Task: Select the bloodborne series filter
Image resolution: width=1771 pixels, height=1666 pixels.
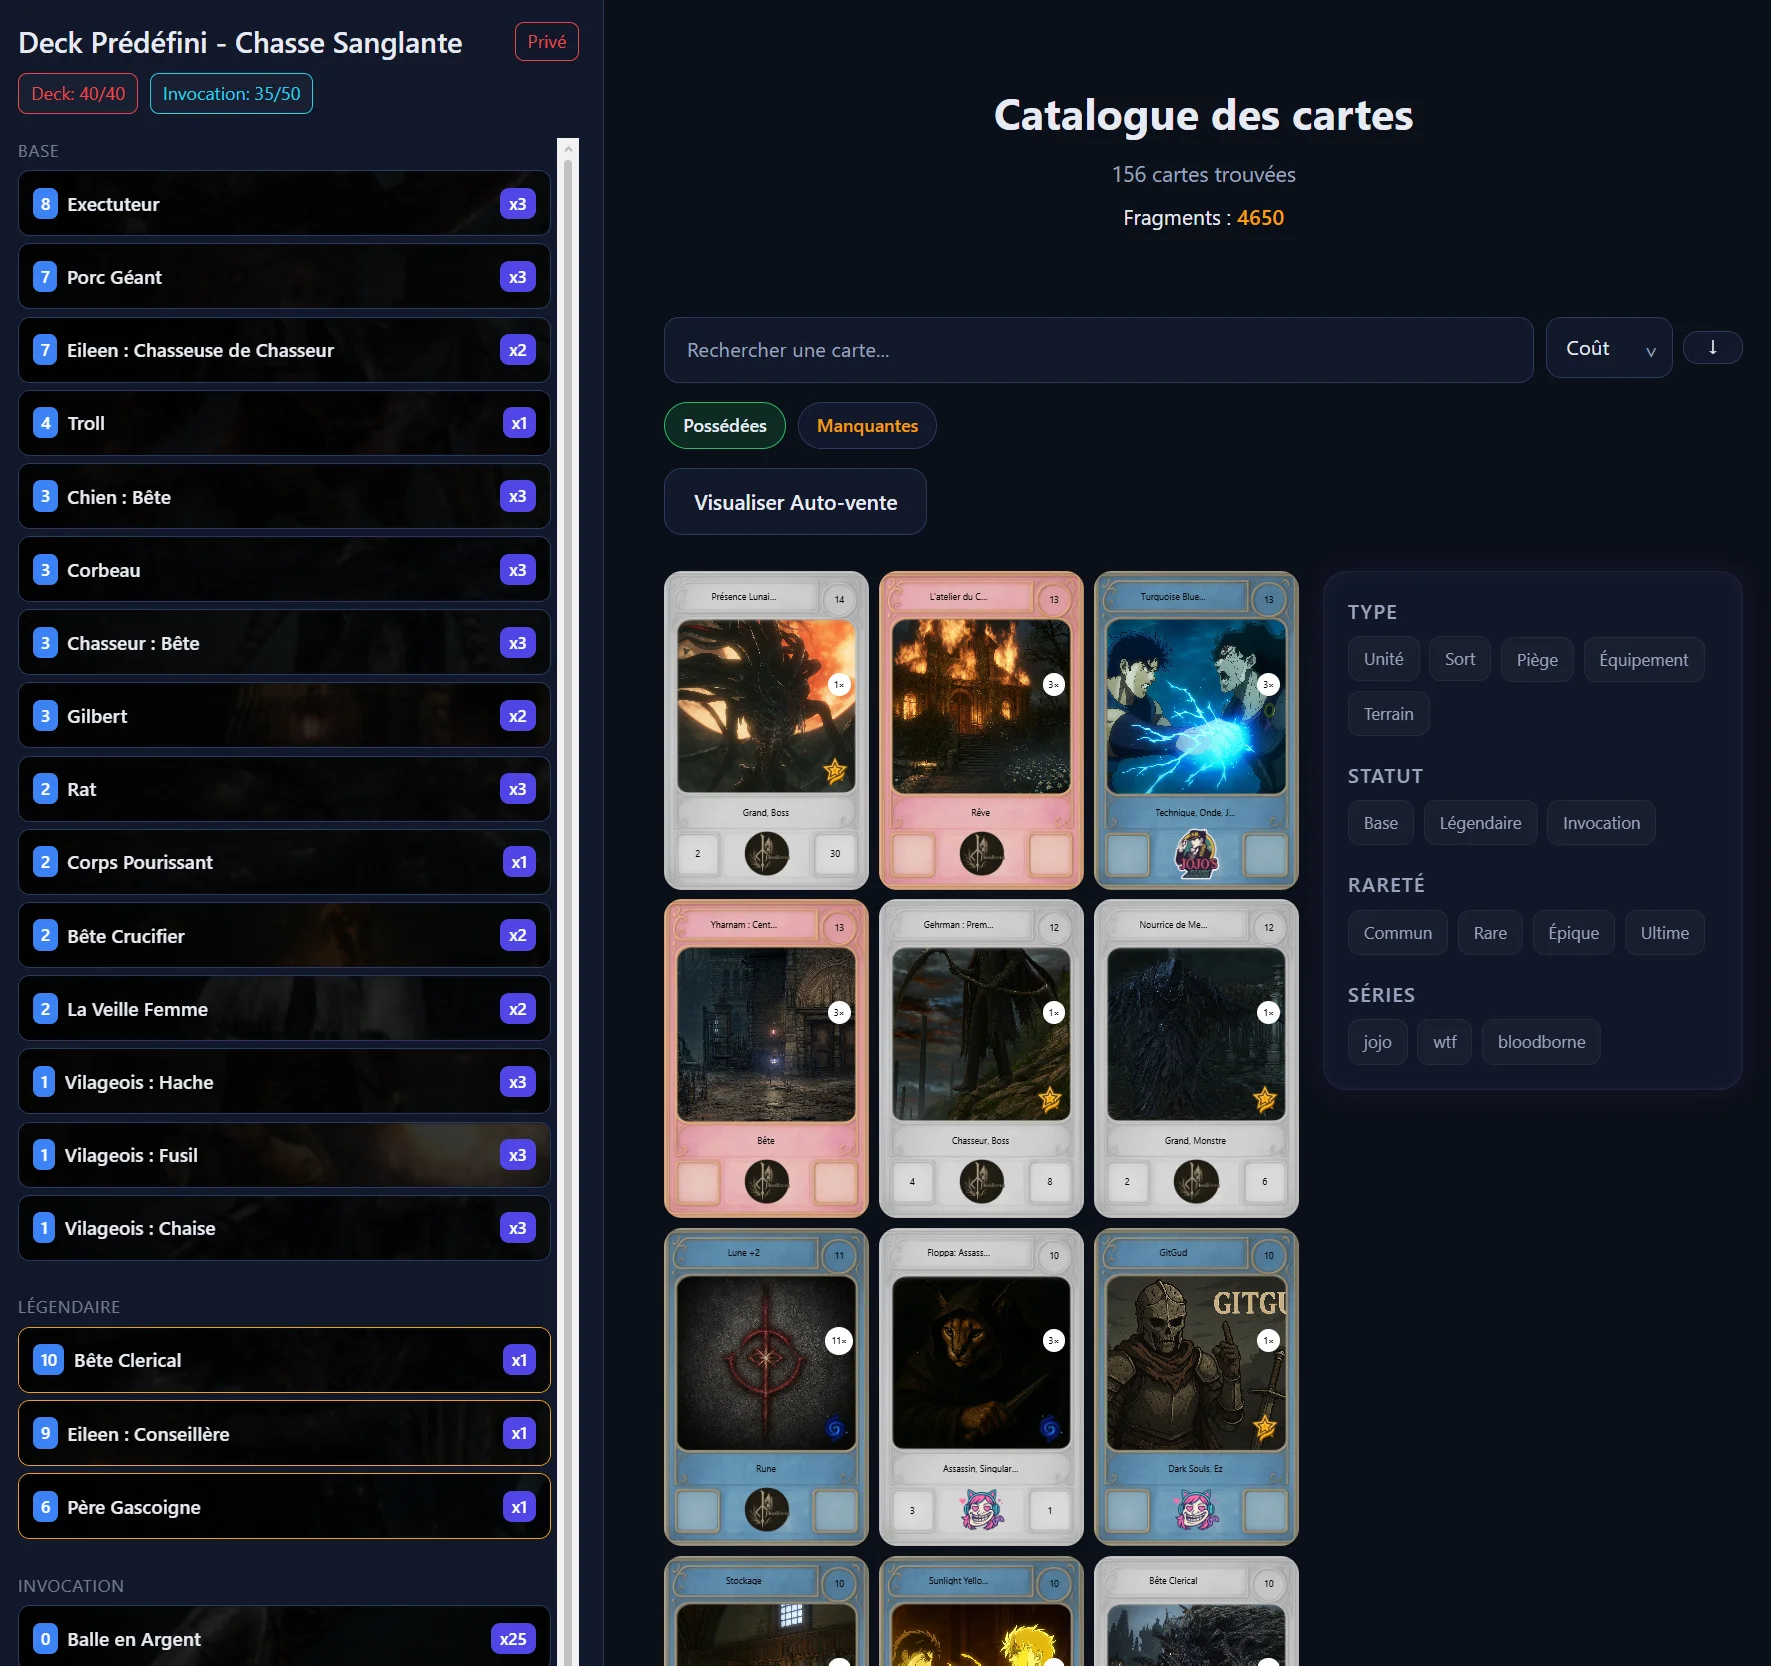Action: [1540, 1042]
